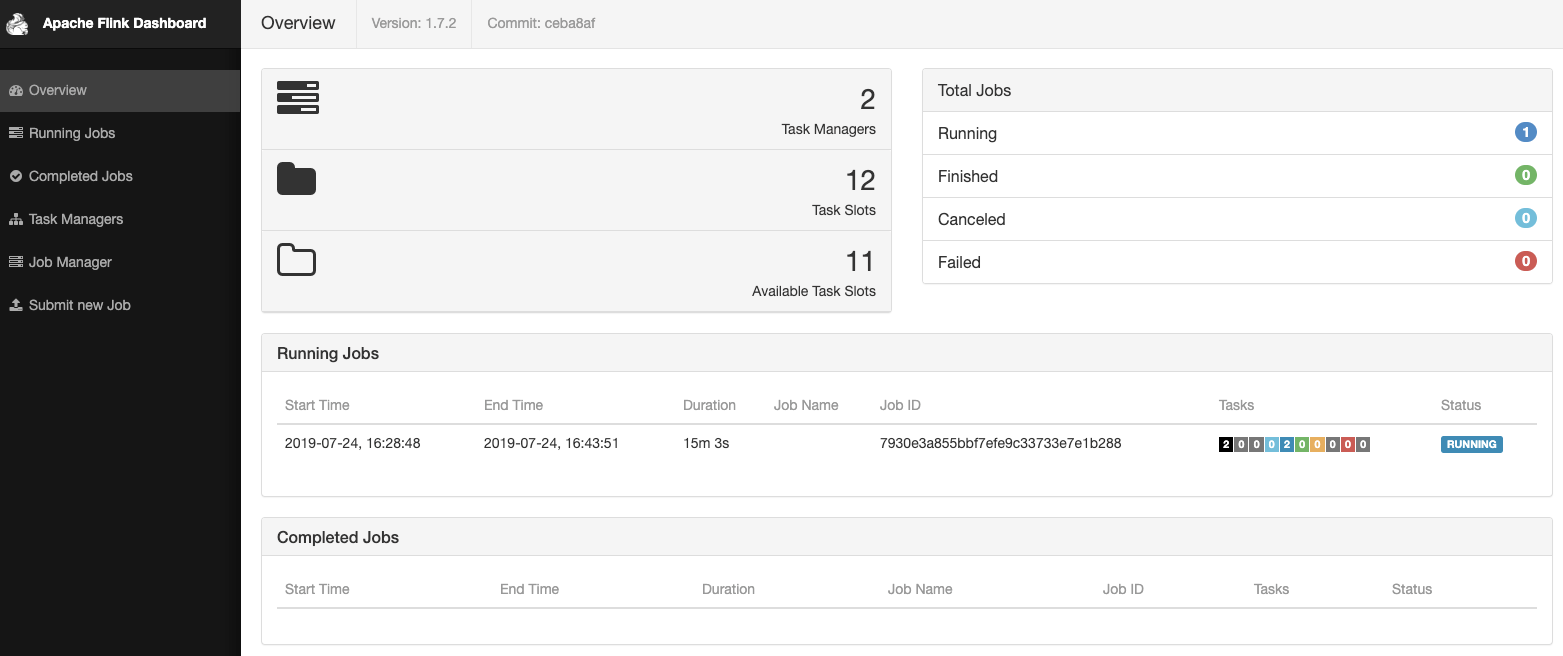Image resolution: width=1563 pixels, height=656 pixels.
Task: Click the blue Running jobs count badge
Action: 1525,133
